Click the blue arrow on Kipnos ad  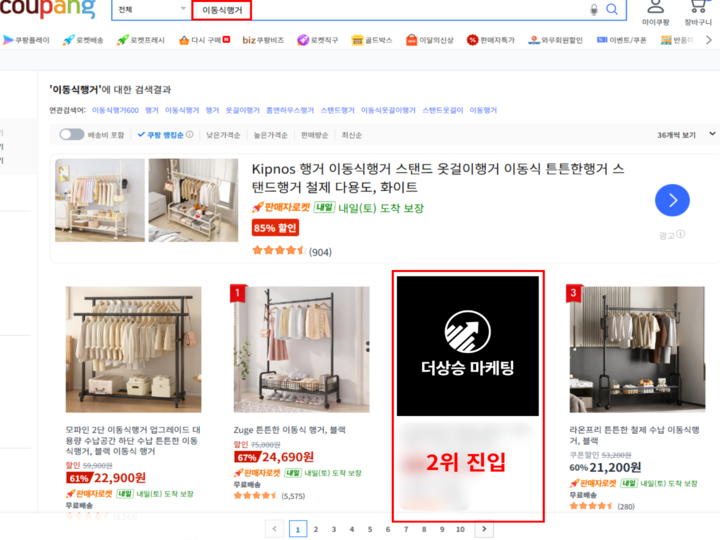point(672,200)
